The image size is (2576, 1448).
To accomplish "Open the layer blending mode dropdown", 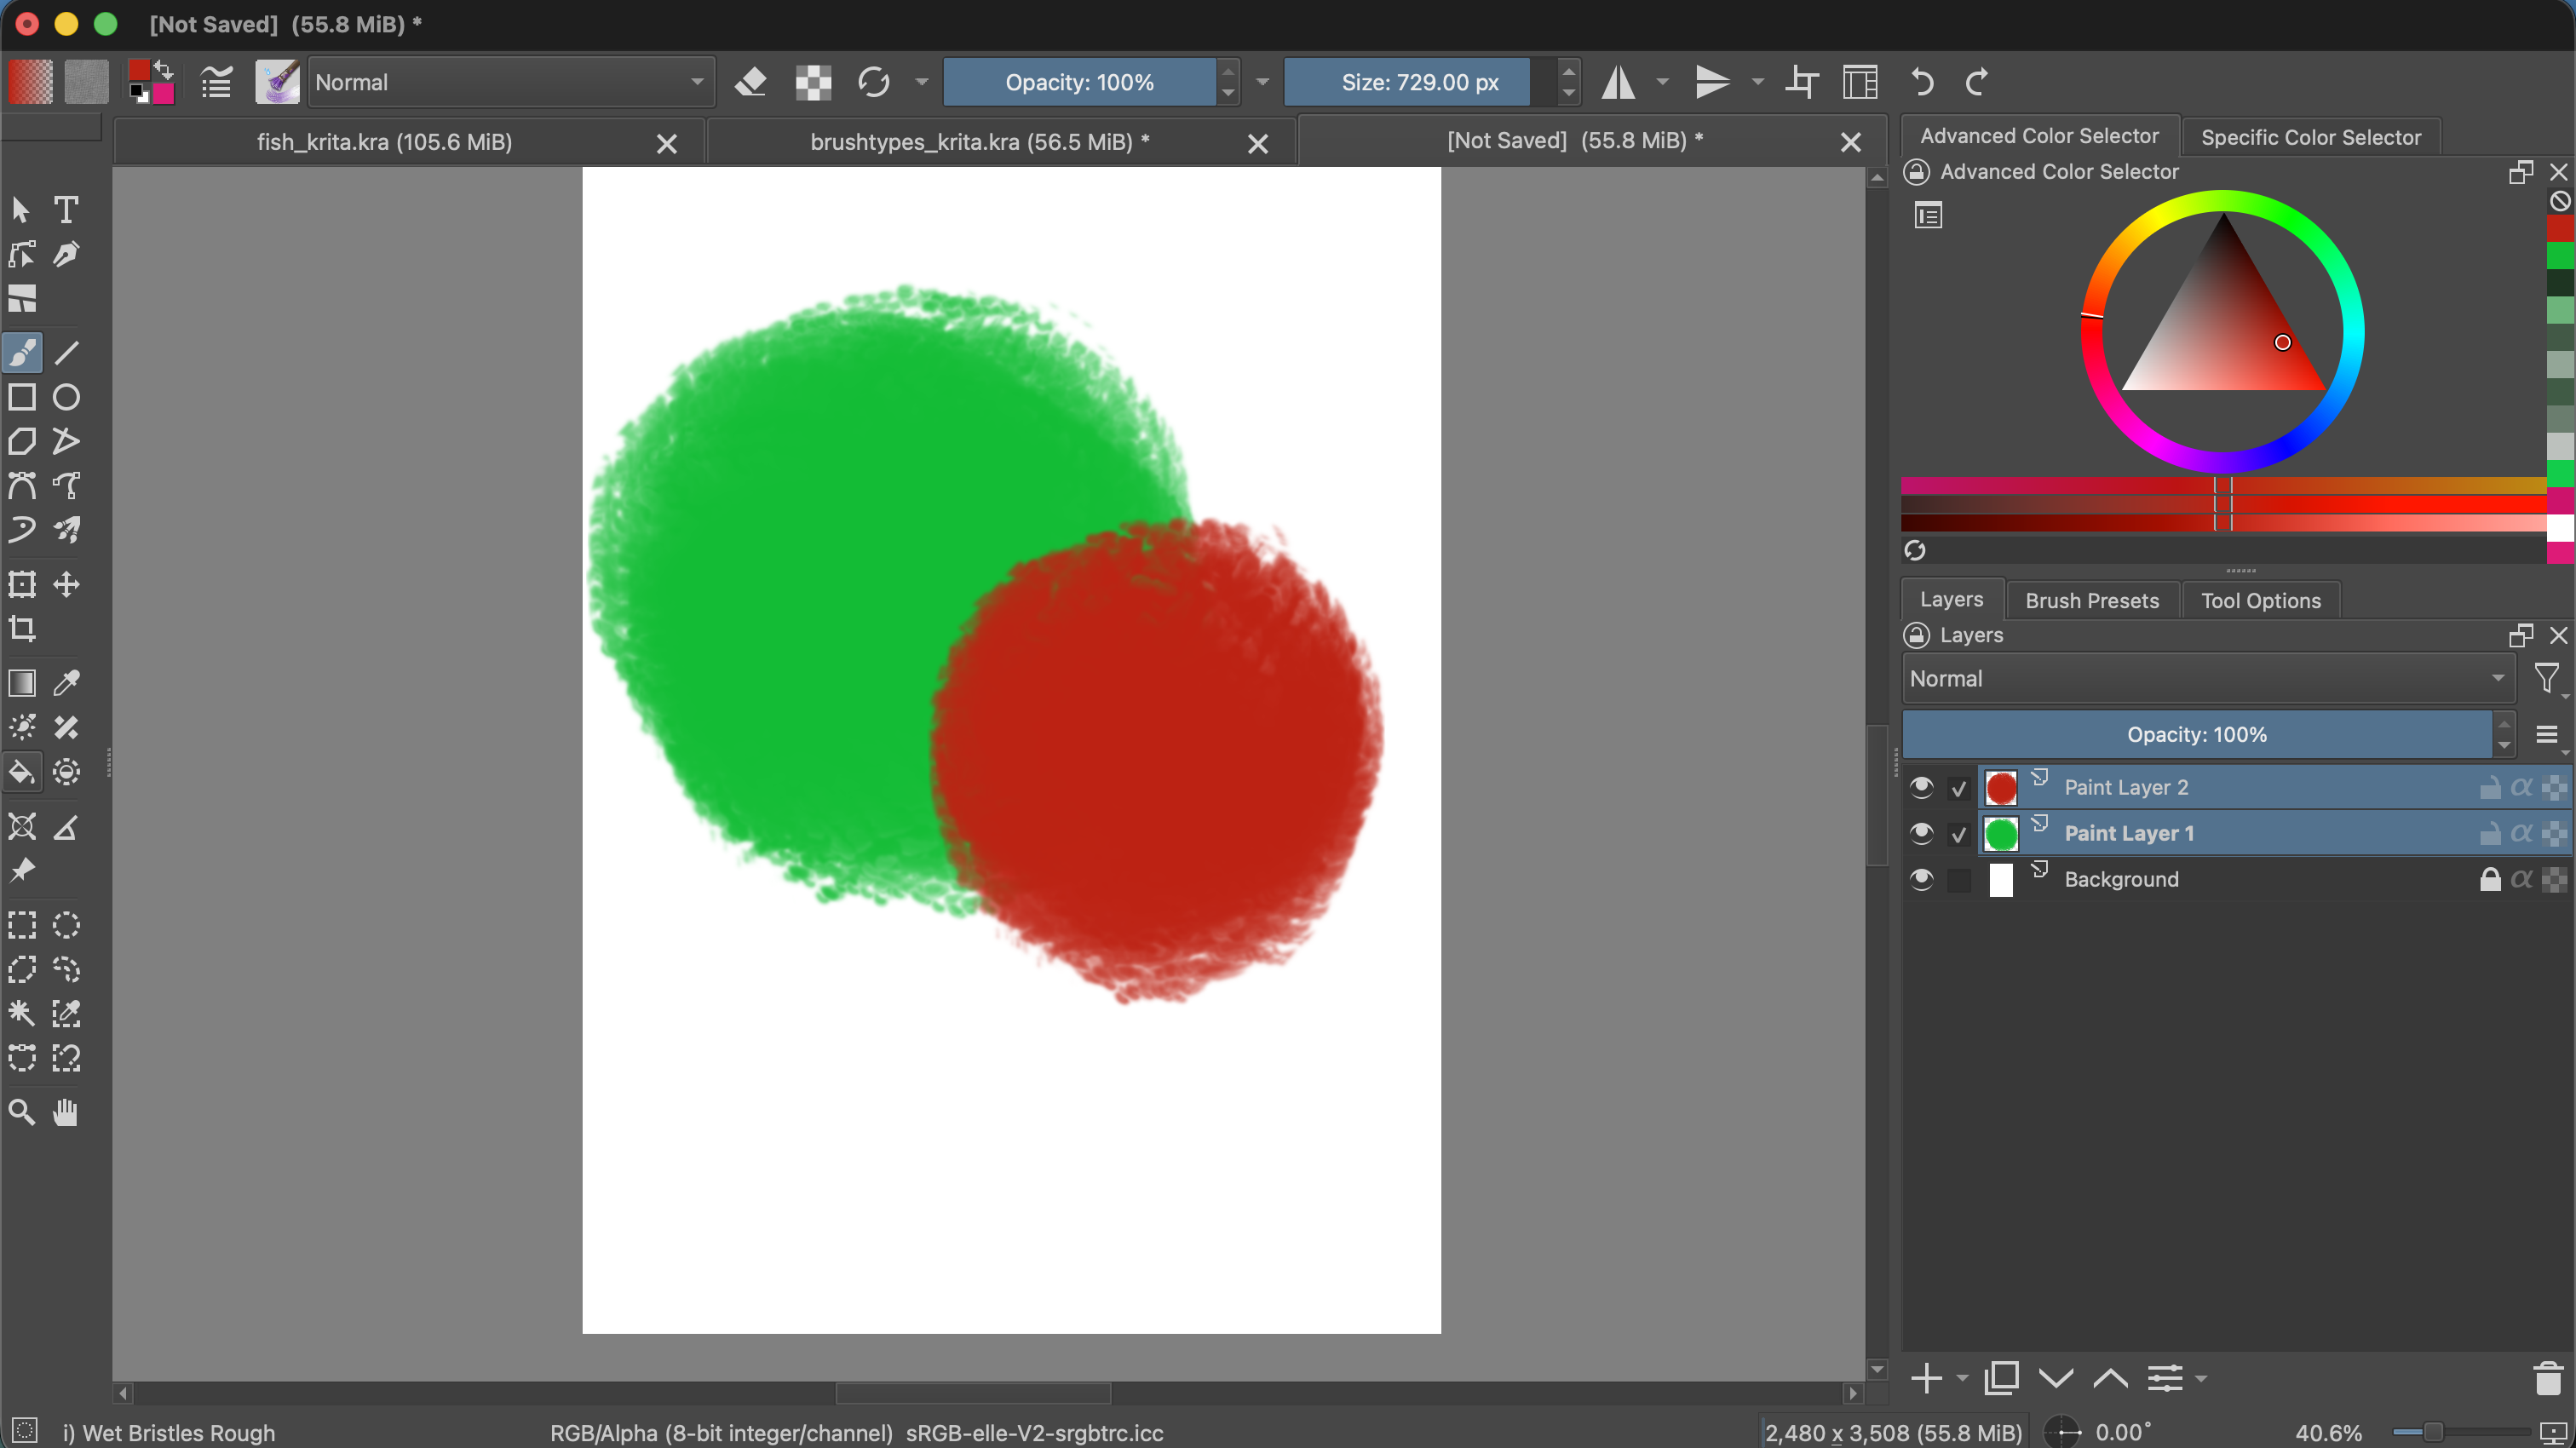I will [2208, 679].
